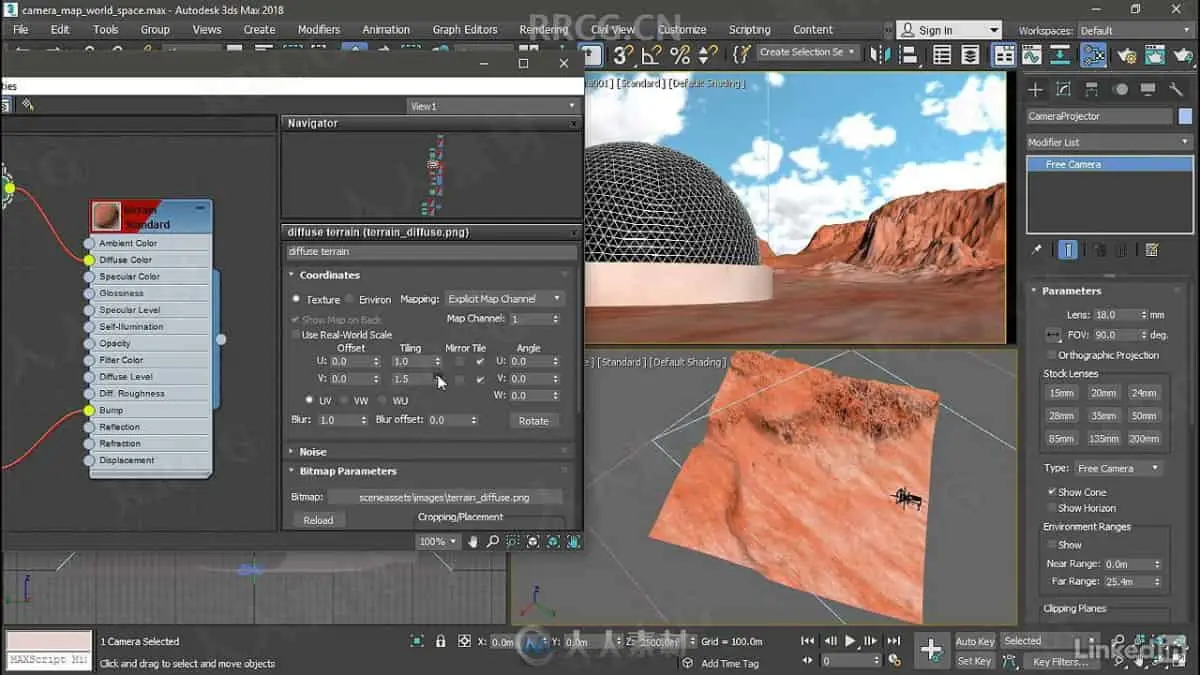The width and height of the screenshot is (1200, 675).
Task: Click the Angle Snap toggle icon
Action: coord(652,56)
